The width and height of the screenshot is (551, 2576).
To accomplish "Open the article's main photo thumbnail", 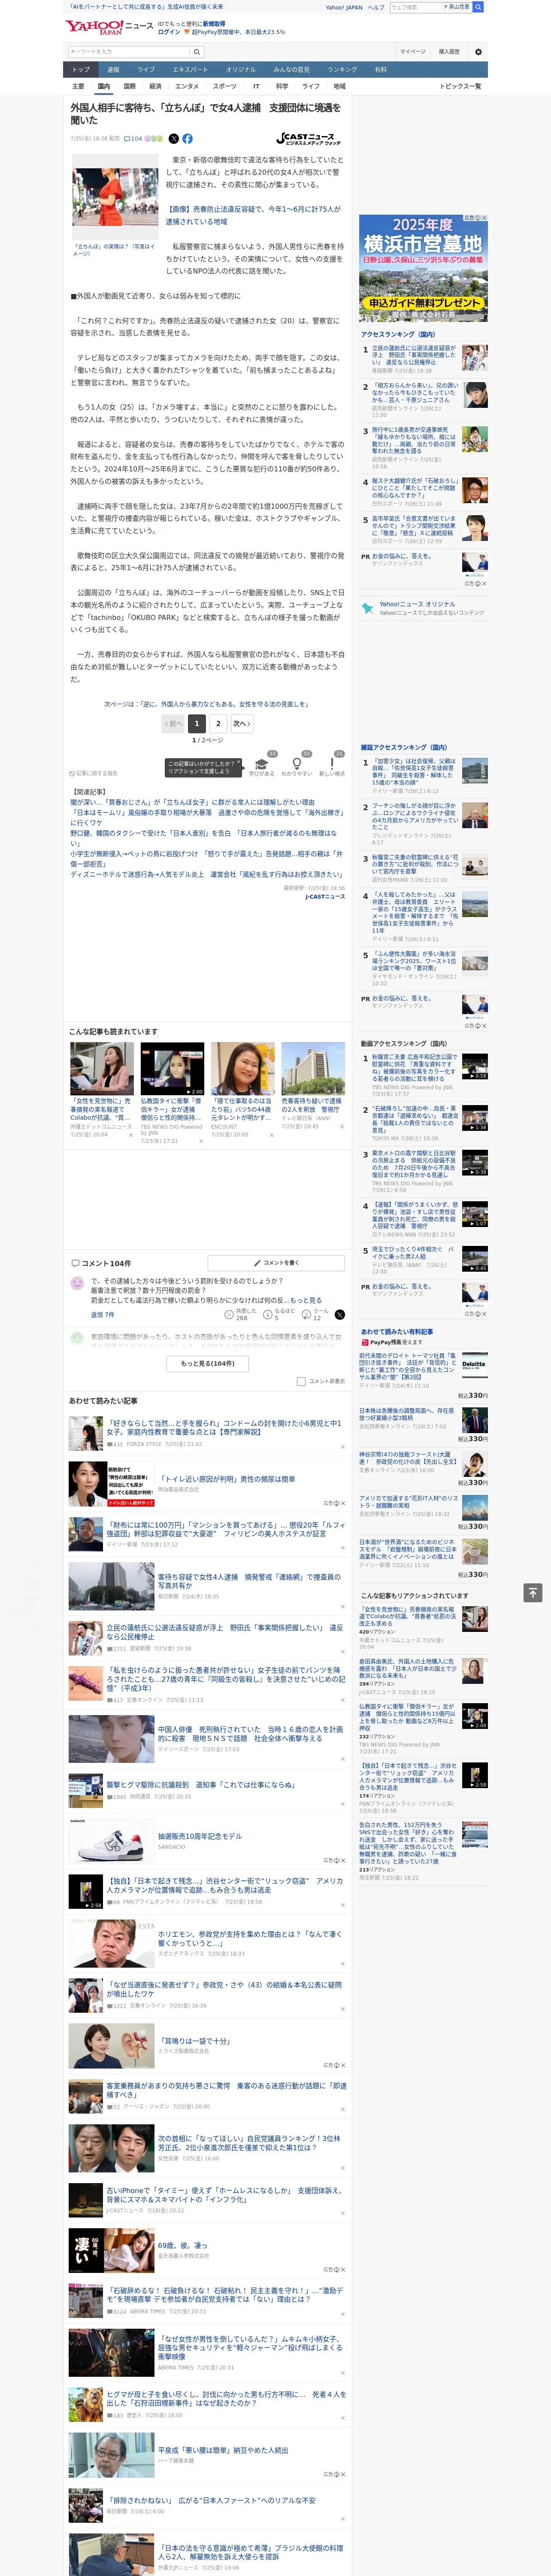I will [114, 197].
